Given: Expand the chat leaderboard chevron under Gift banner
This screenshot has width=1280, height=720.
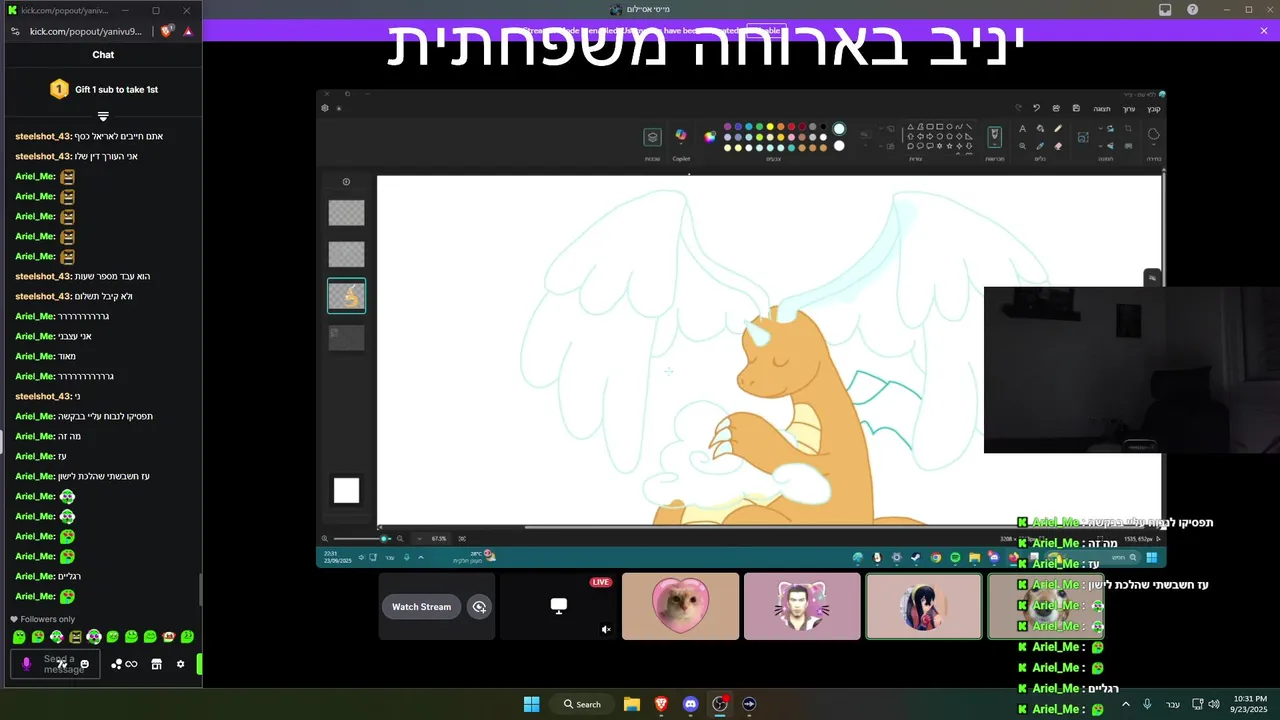Looking at the screenshot, I should (103, 117).
